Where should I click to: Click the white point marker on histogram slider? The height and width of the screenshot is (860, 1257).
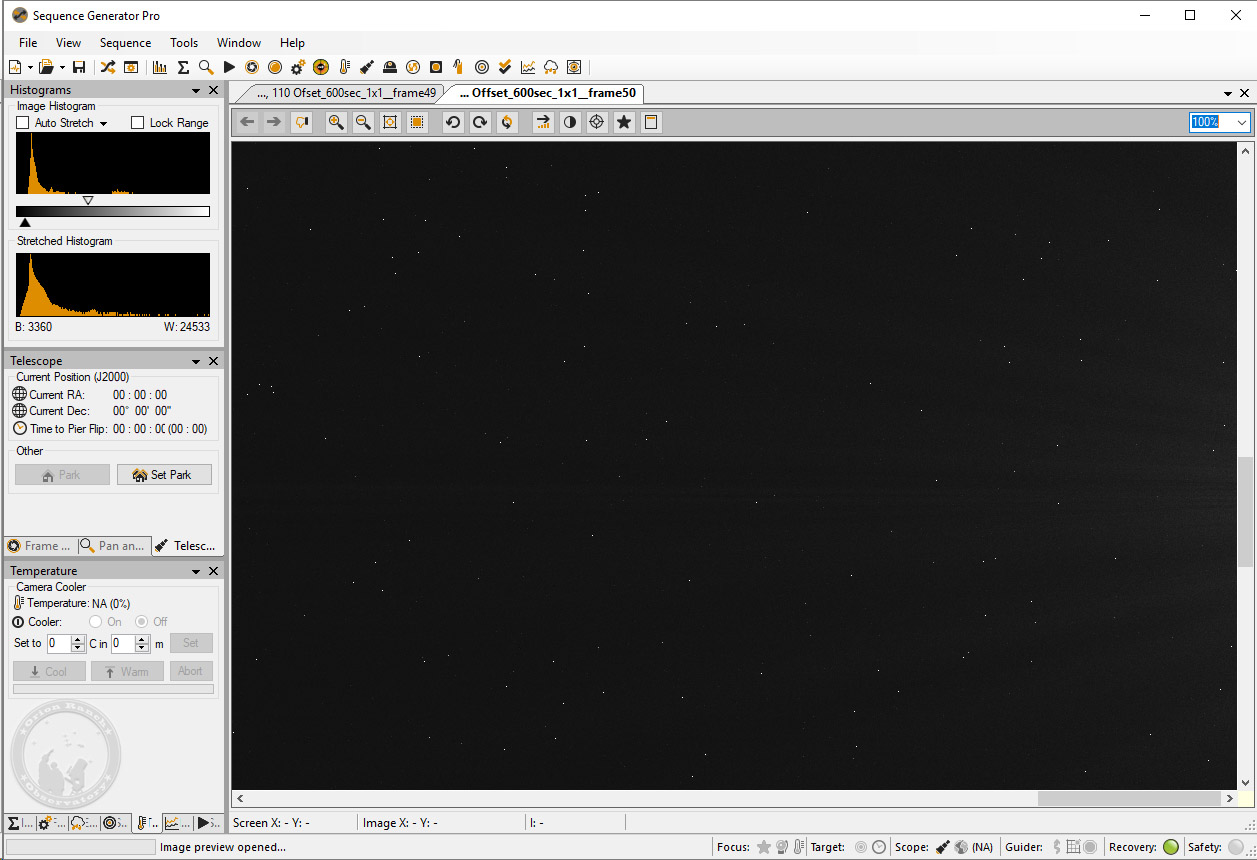pyautogui.click(x=88, y=201)
